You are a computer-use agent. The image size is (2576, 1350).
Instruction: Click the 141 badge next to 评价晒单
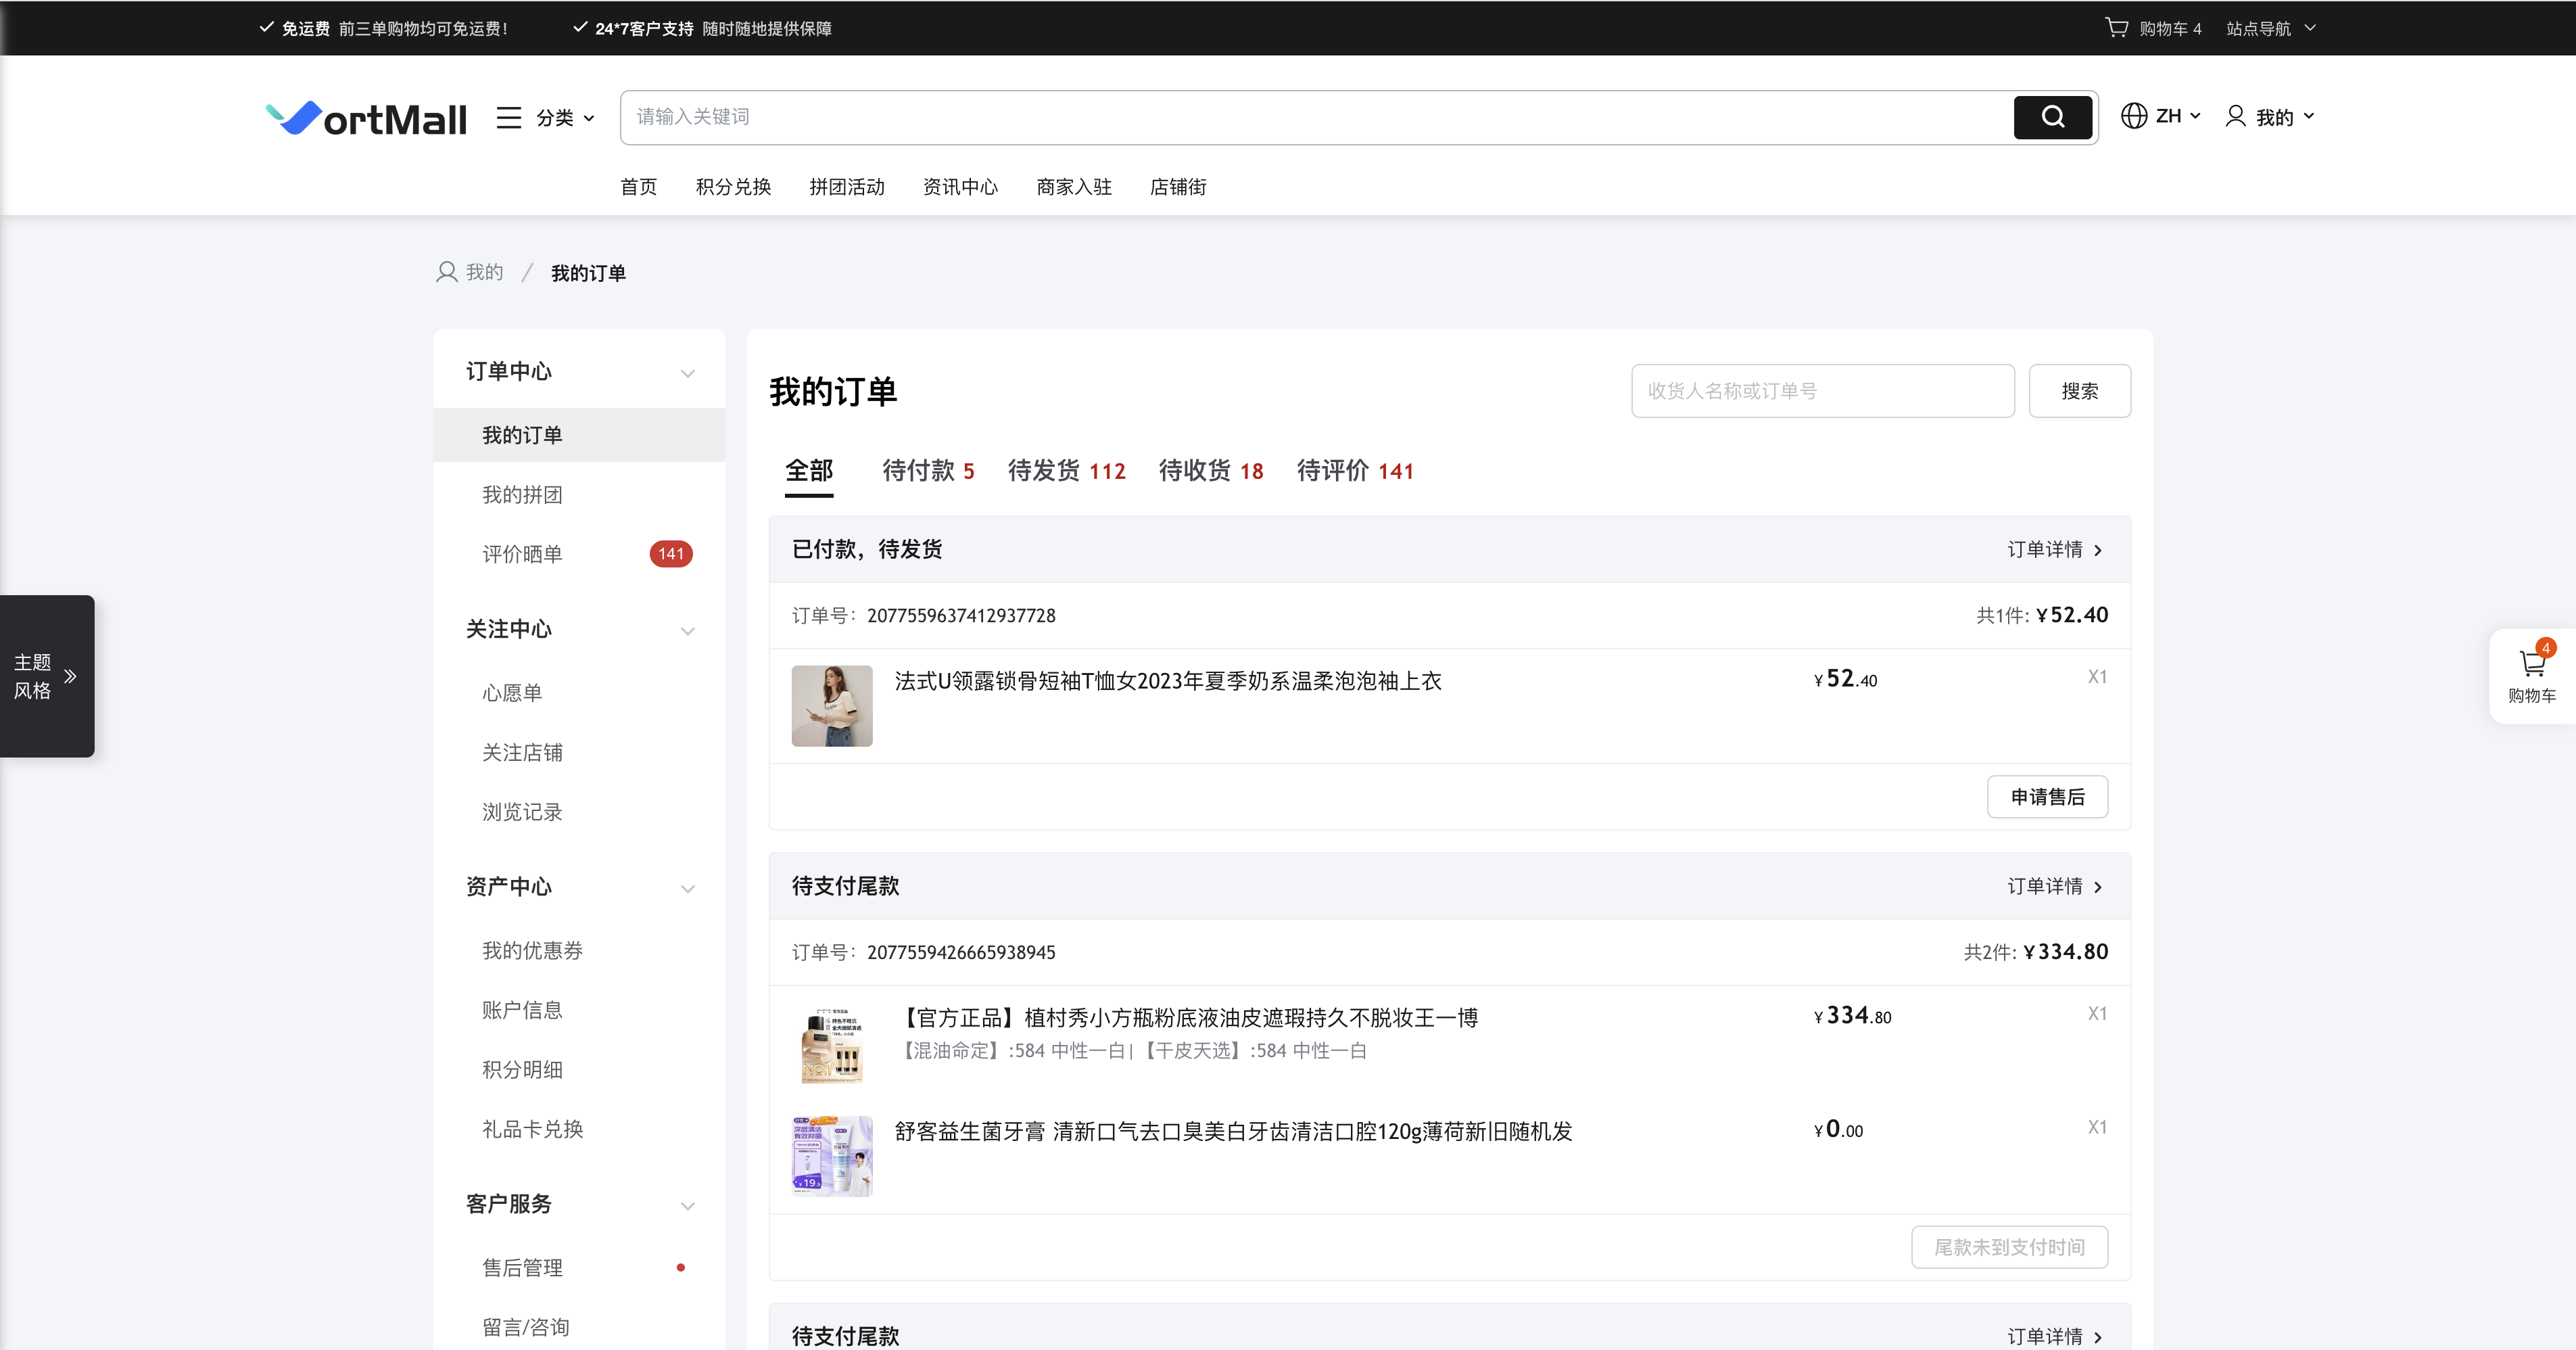(x=671, y=554)
